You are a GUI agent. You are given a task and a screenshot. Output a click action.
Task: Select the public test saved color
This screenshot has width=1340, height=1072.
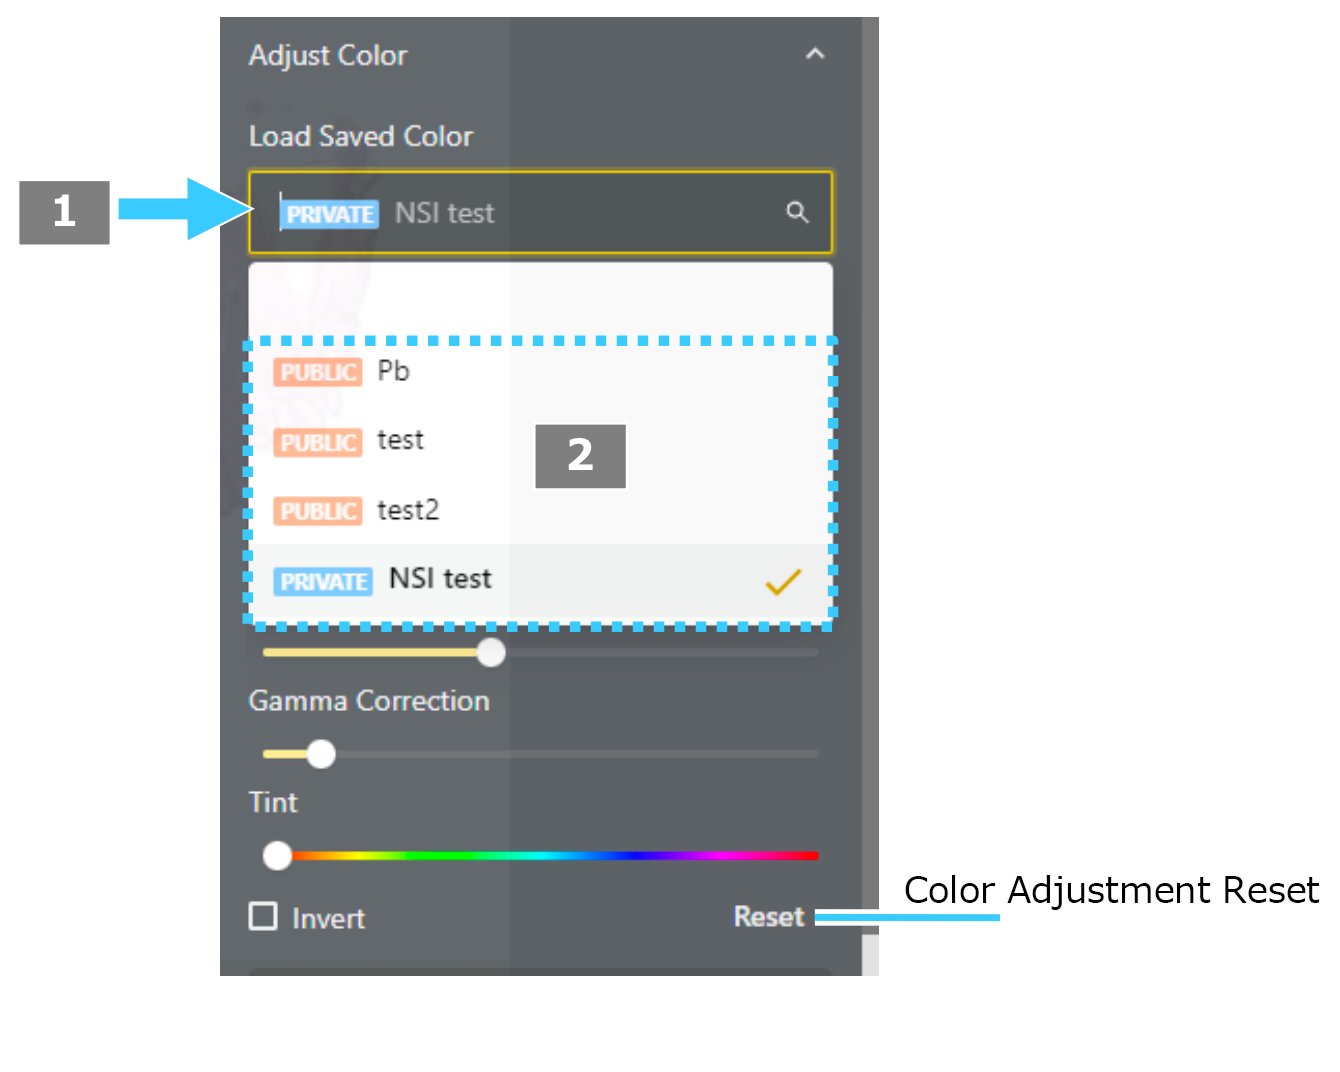pyautogui.click(x=540, y=441)
